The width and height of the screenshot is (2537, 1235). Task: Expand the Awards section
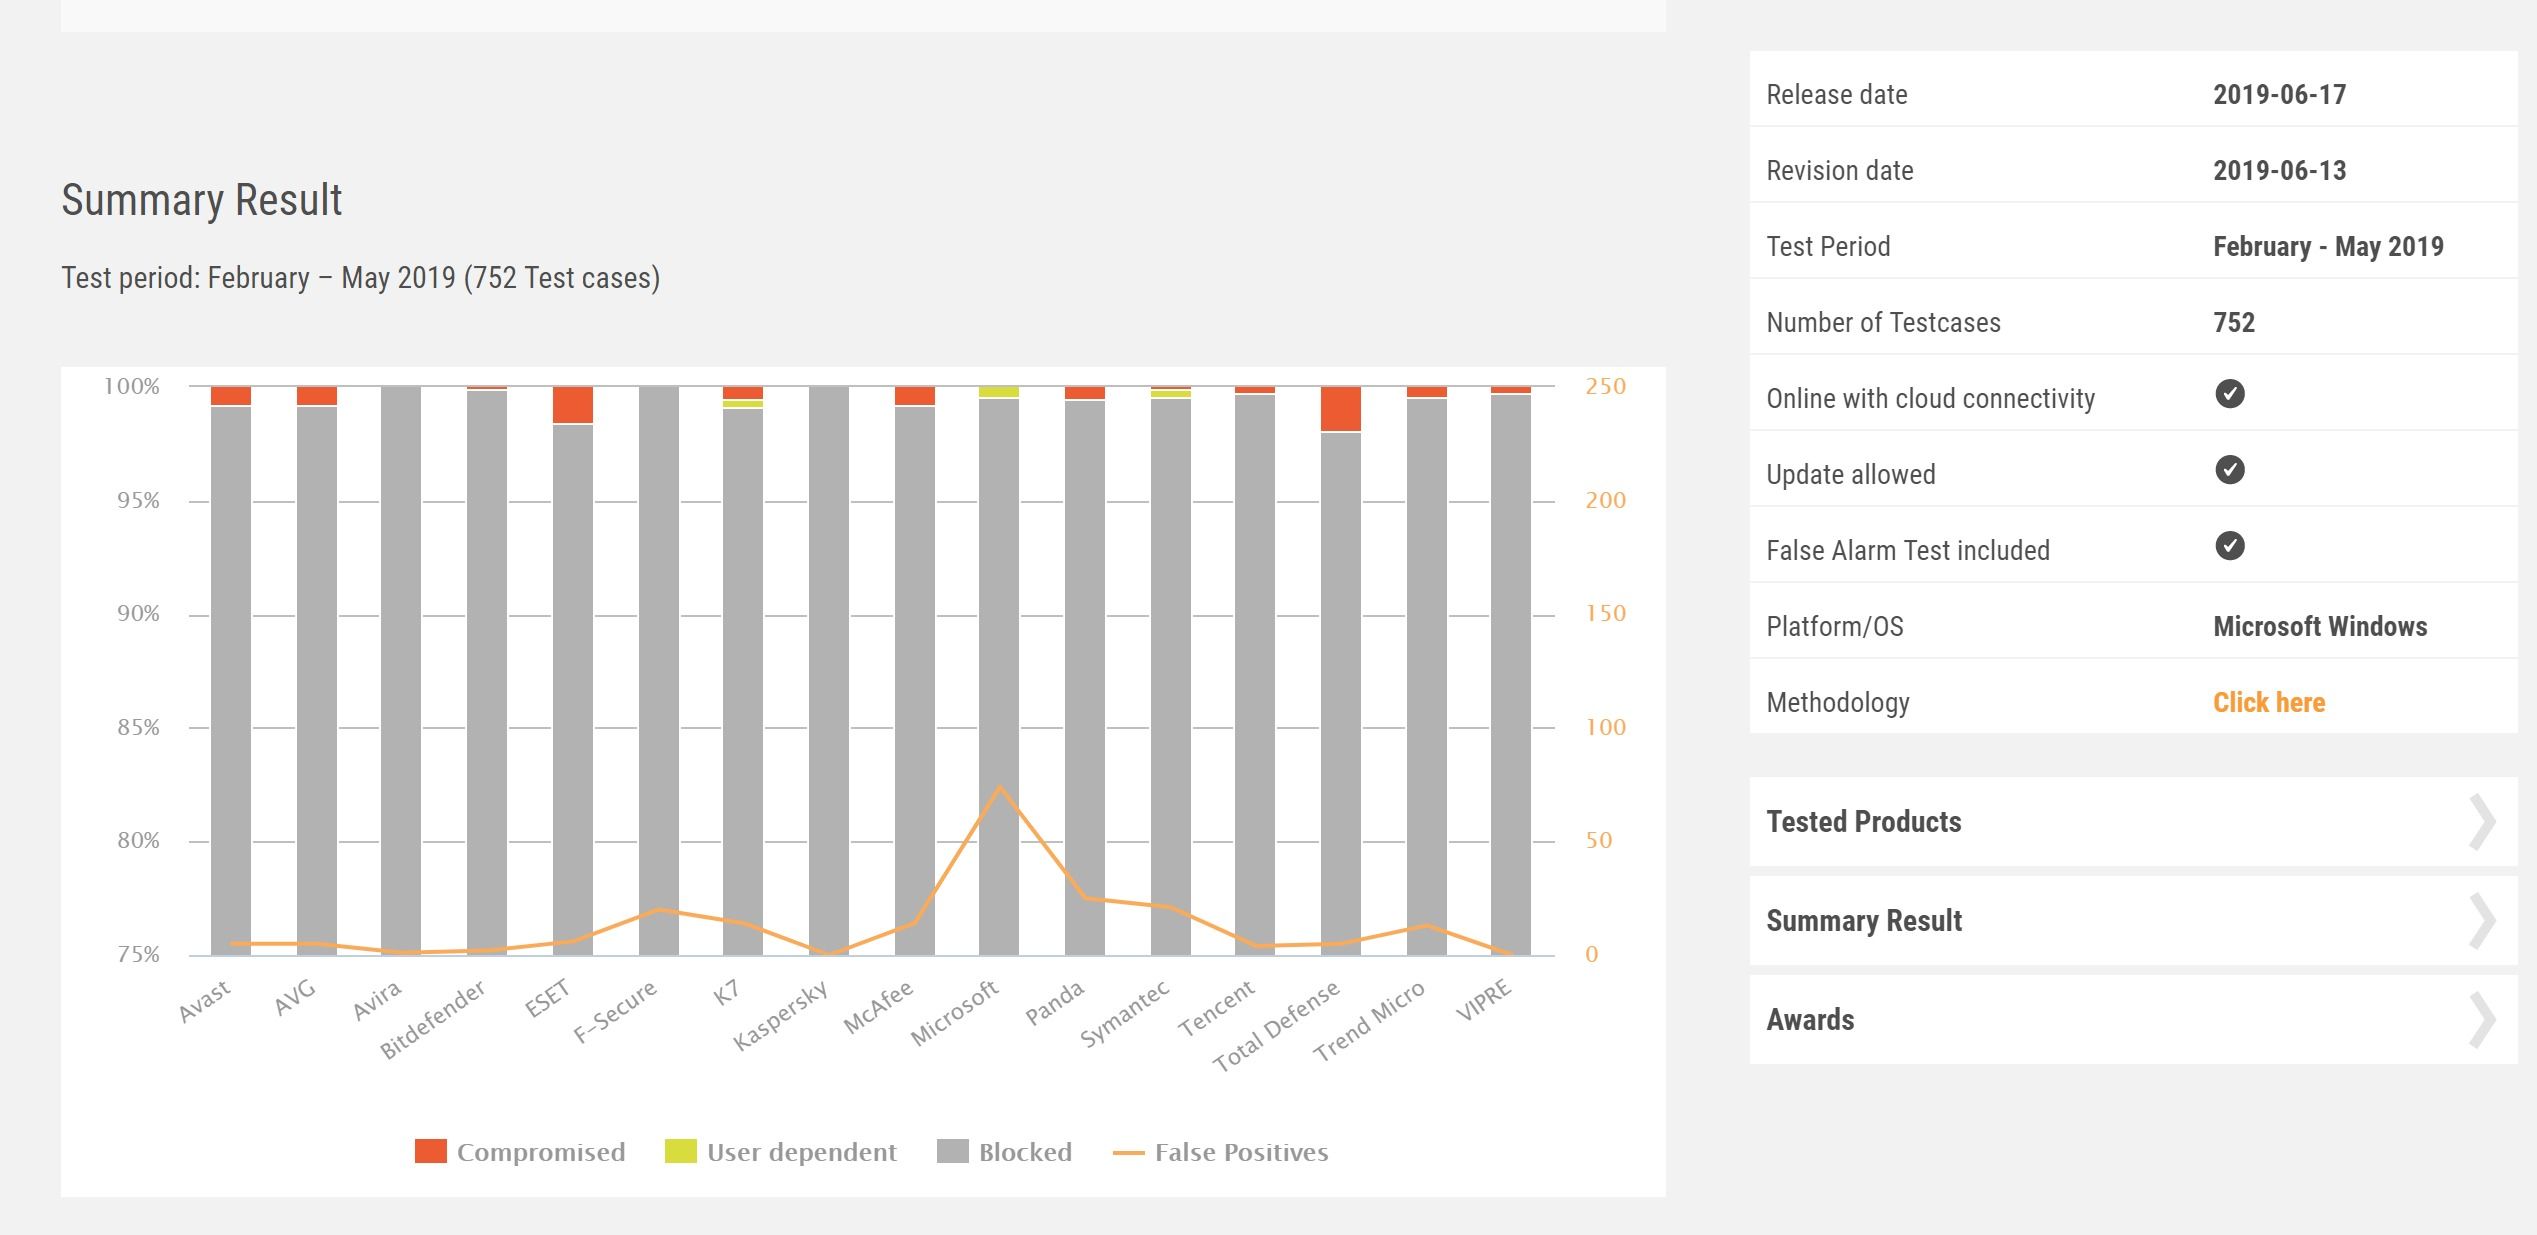point(2133,1019)
